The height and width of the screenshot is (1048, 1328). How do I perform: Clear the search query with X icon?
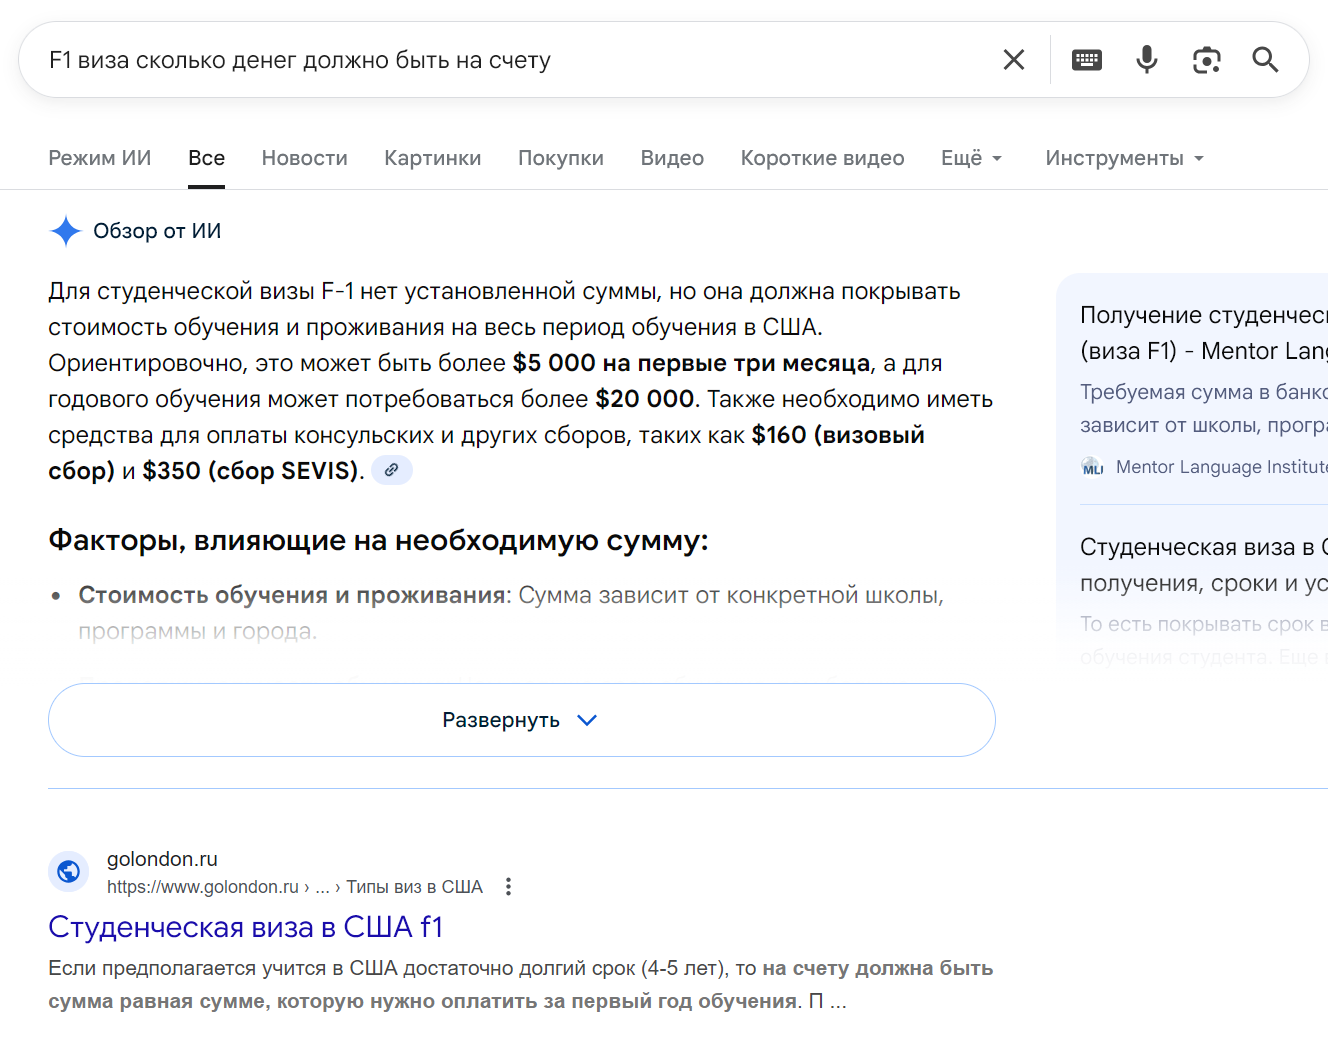click(x=1014, y=60)
